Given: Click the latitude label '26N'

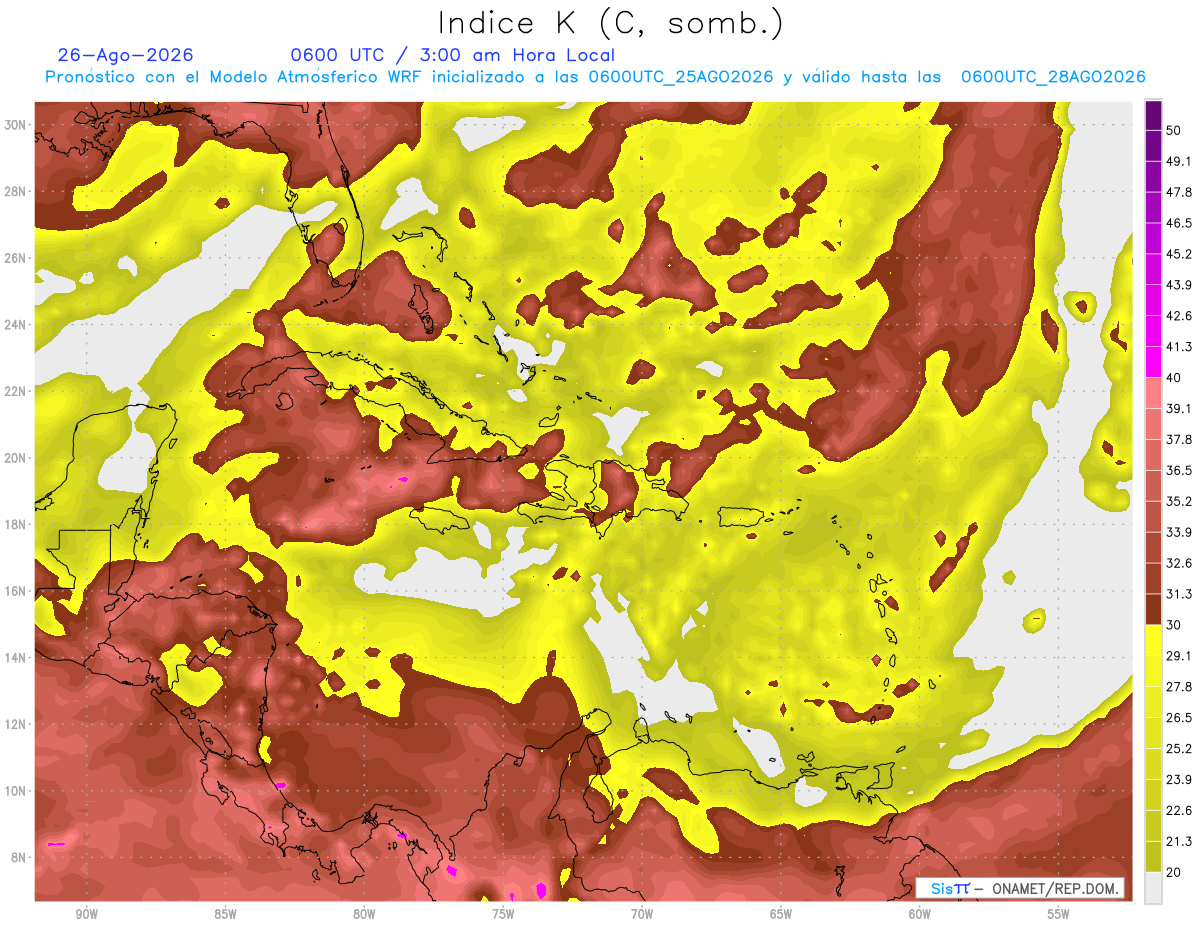Looking at the screenshot, I should 16,258.
